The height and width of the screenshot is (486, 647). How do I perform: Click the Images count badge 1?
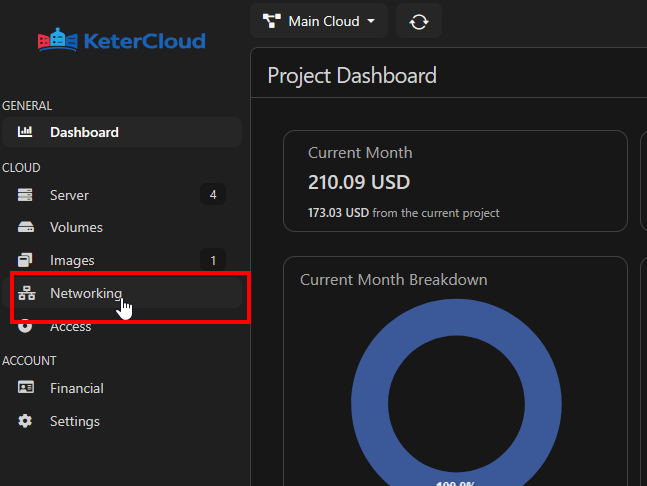(213, 260)
